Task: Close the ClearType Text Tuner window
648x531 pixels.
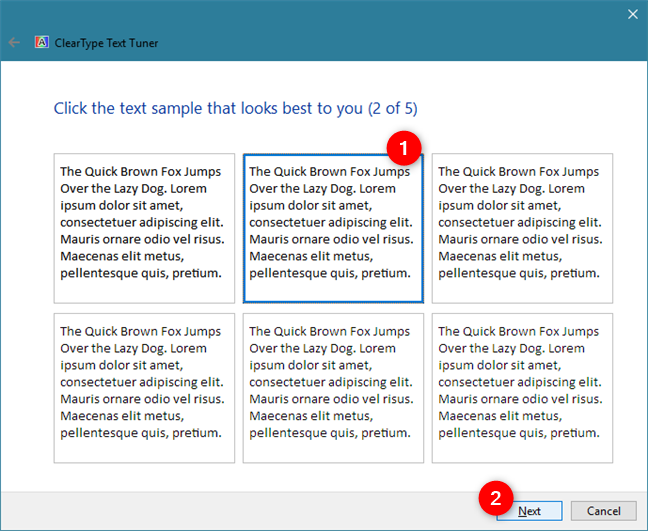Action: [632, 14]
